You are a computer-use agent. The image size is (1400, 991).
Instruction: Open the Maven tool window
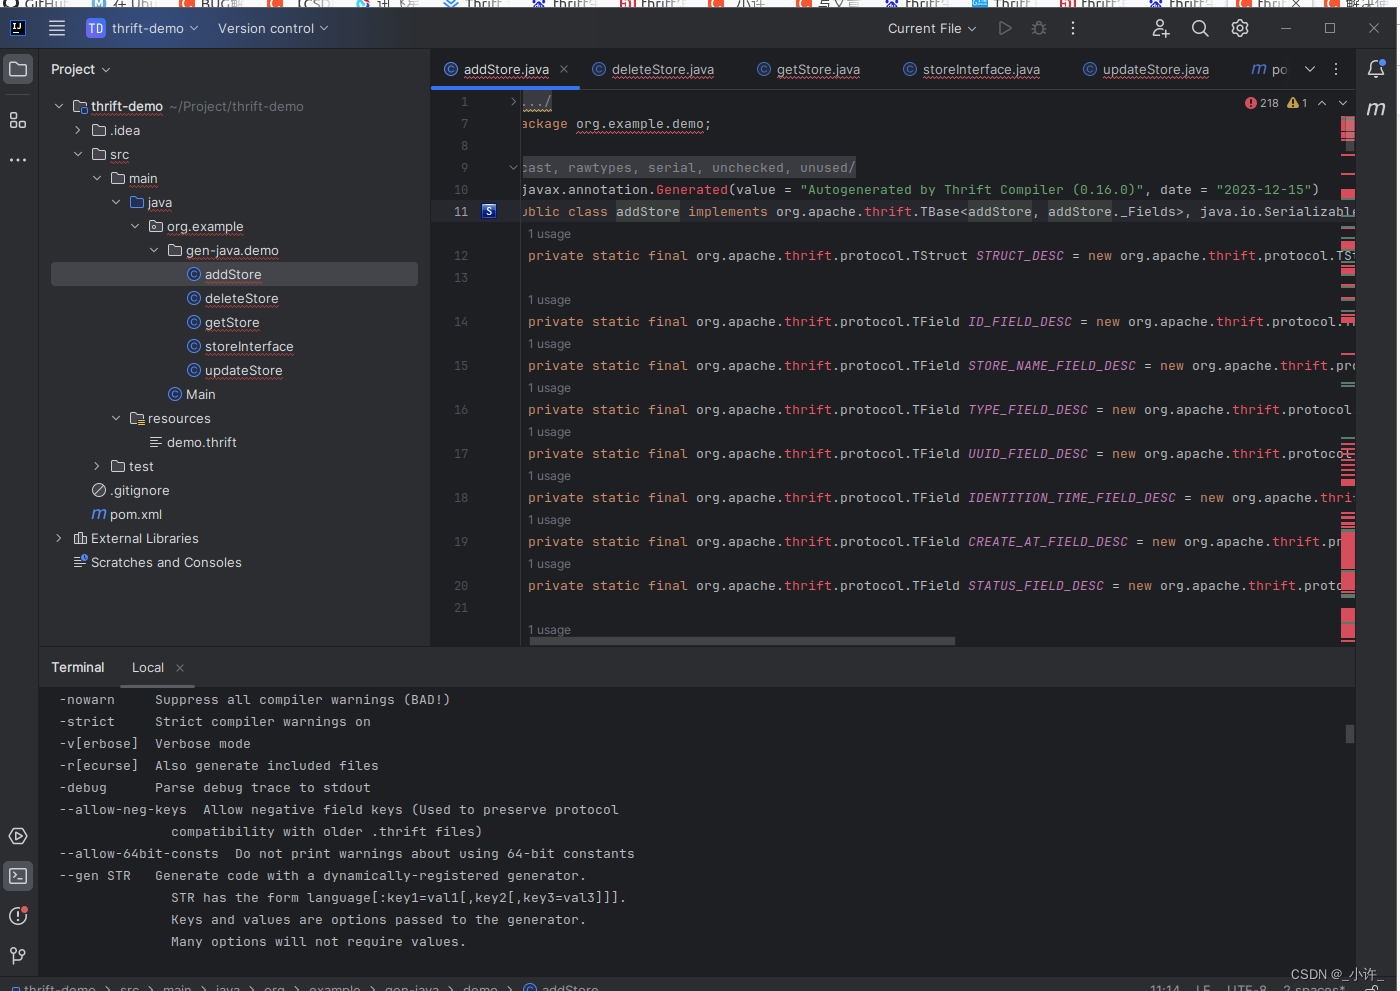[x=1376, y=109]
